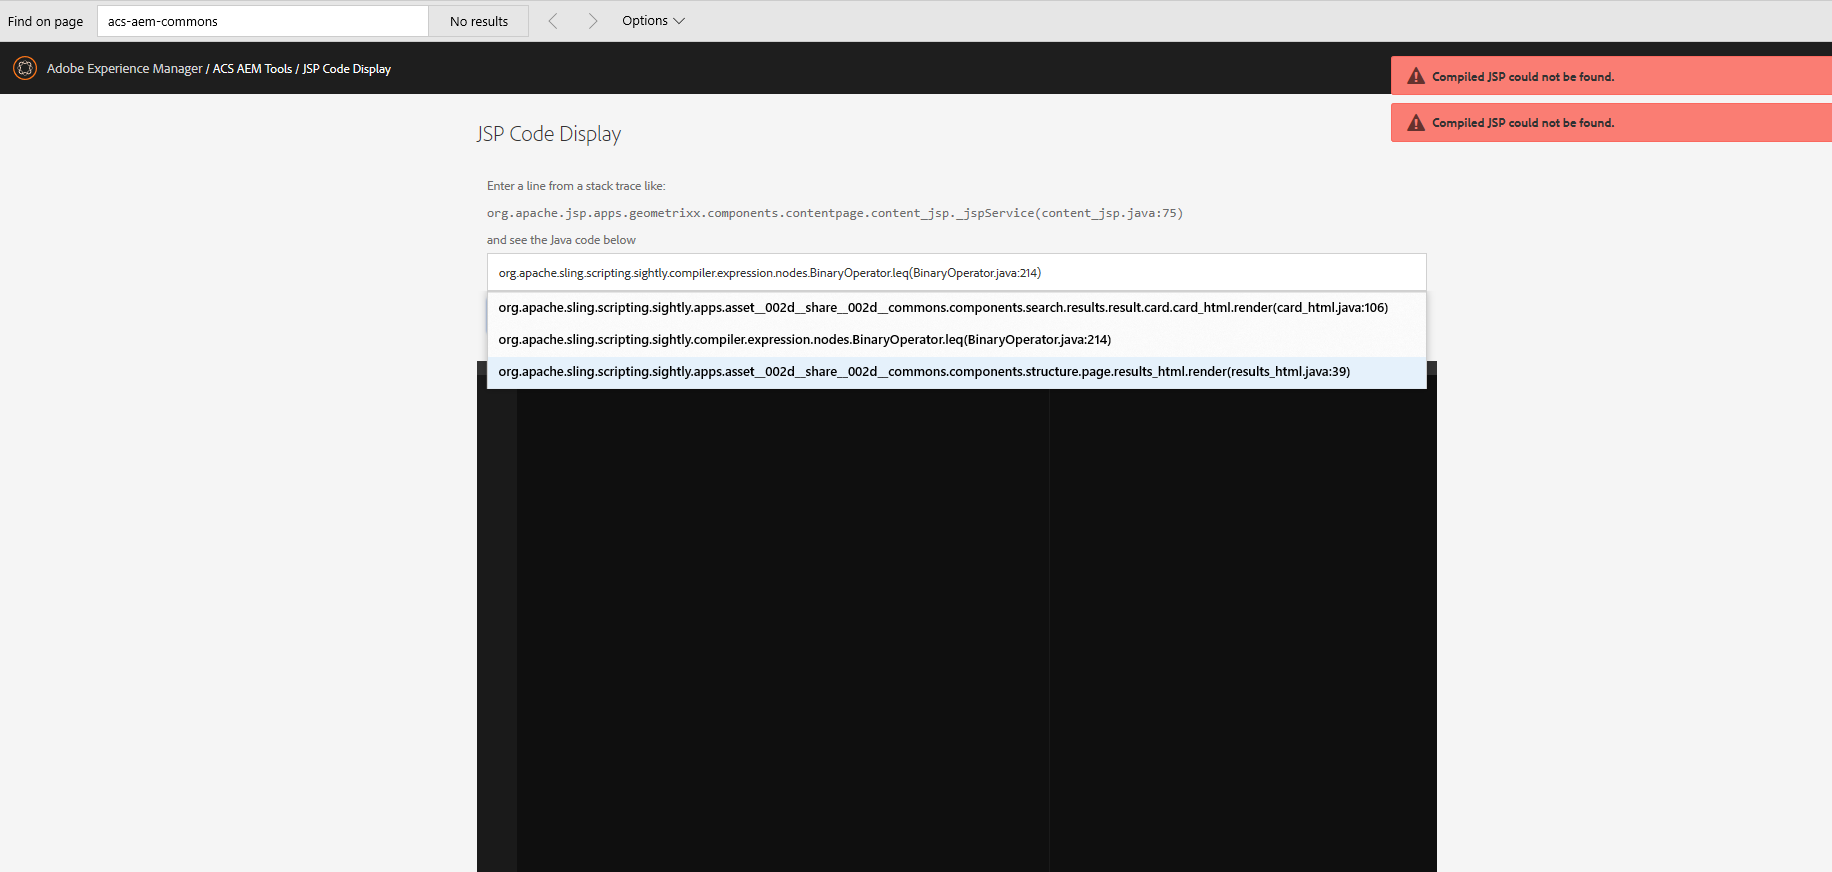Screen dimensions: 1832x872
Task: Open the find Options dropdown
Action: coord(653,21)
